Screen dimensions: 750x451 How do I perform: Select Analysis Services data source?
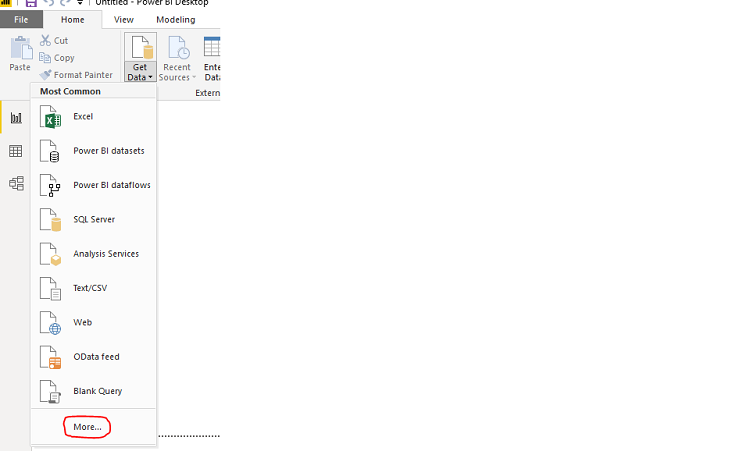94,254
